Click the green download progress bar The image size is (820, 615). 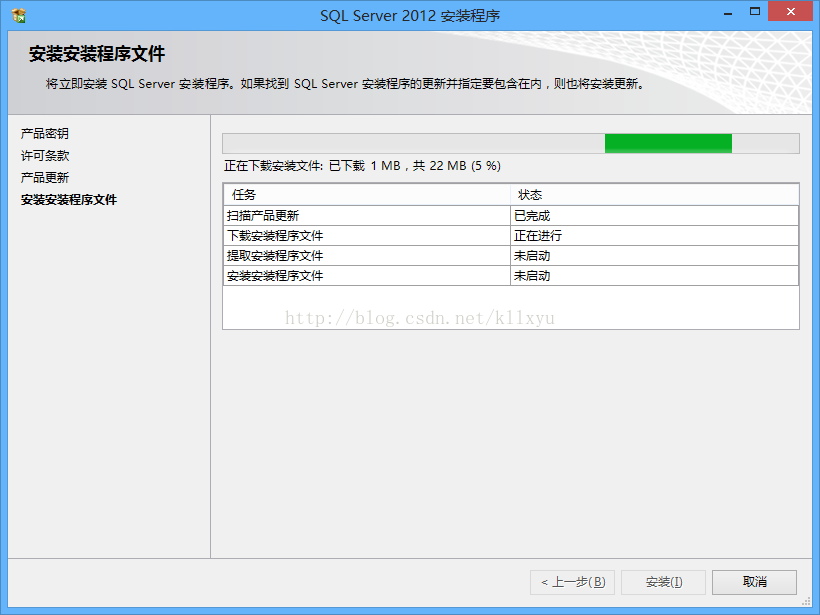pyautogui.click(x=668, y=143)
